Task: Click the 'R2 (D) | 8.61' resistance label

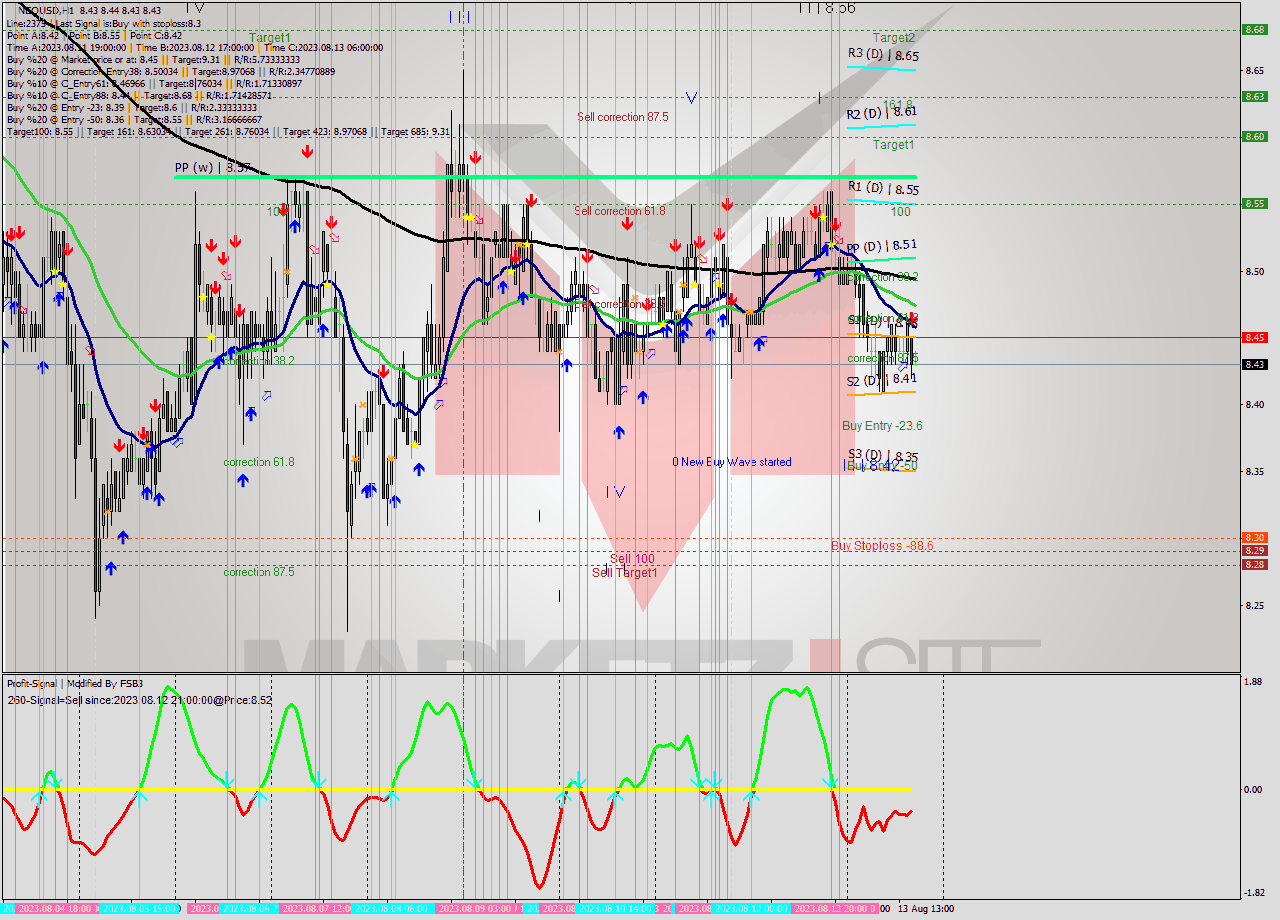Action: tap(881, 113)
